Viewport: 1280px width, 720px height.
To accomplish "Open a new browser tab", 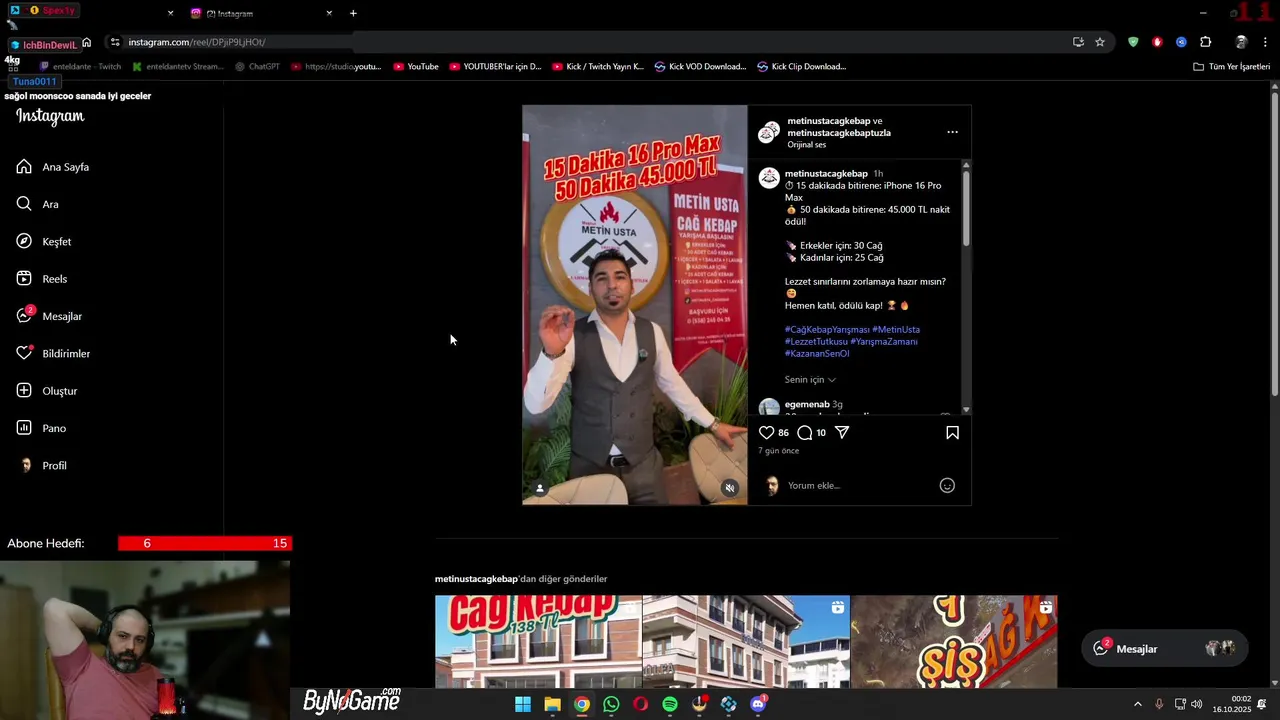I will coord(353,13).
